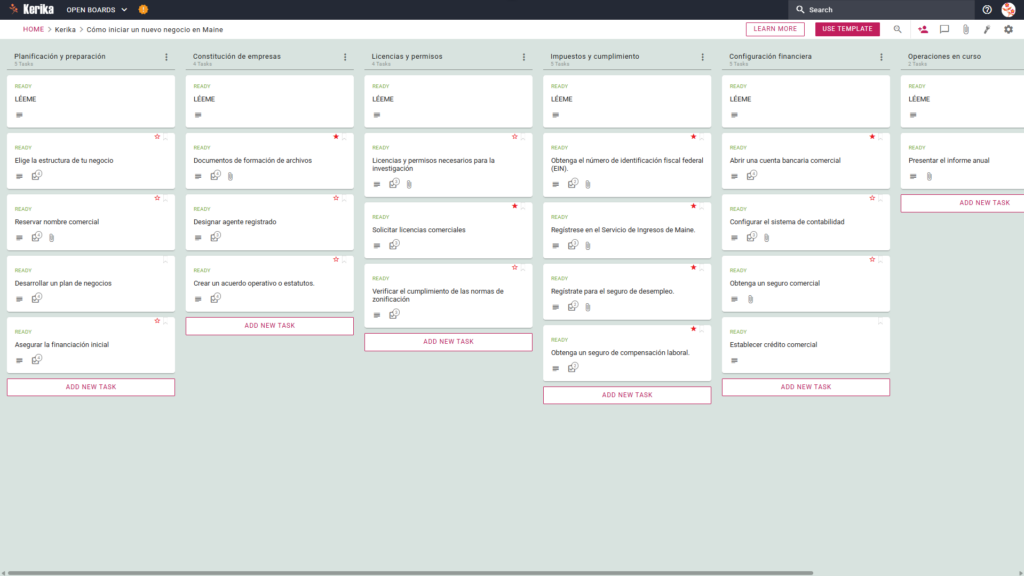Toggle star on Crear un acuerdo operativo
This screenshot has height=576, width=1024.
point(336,259)
